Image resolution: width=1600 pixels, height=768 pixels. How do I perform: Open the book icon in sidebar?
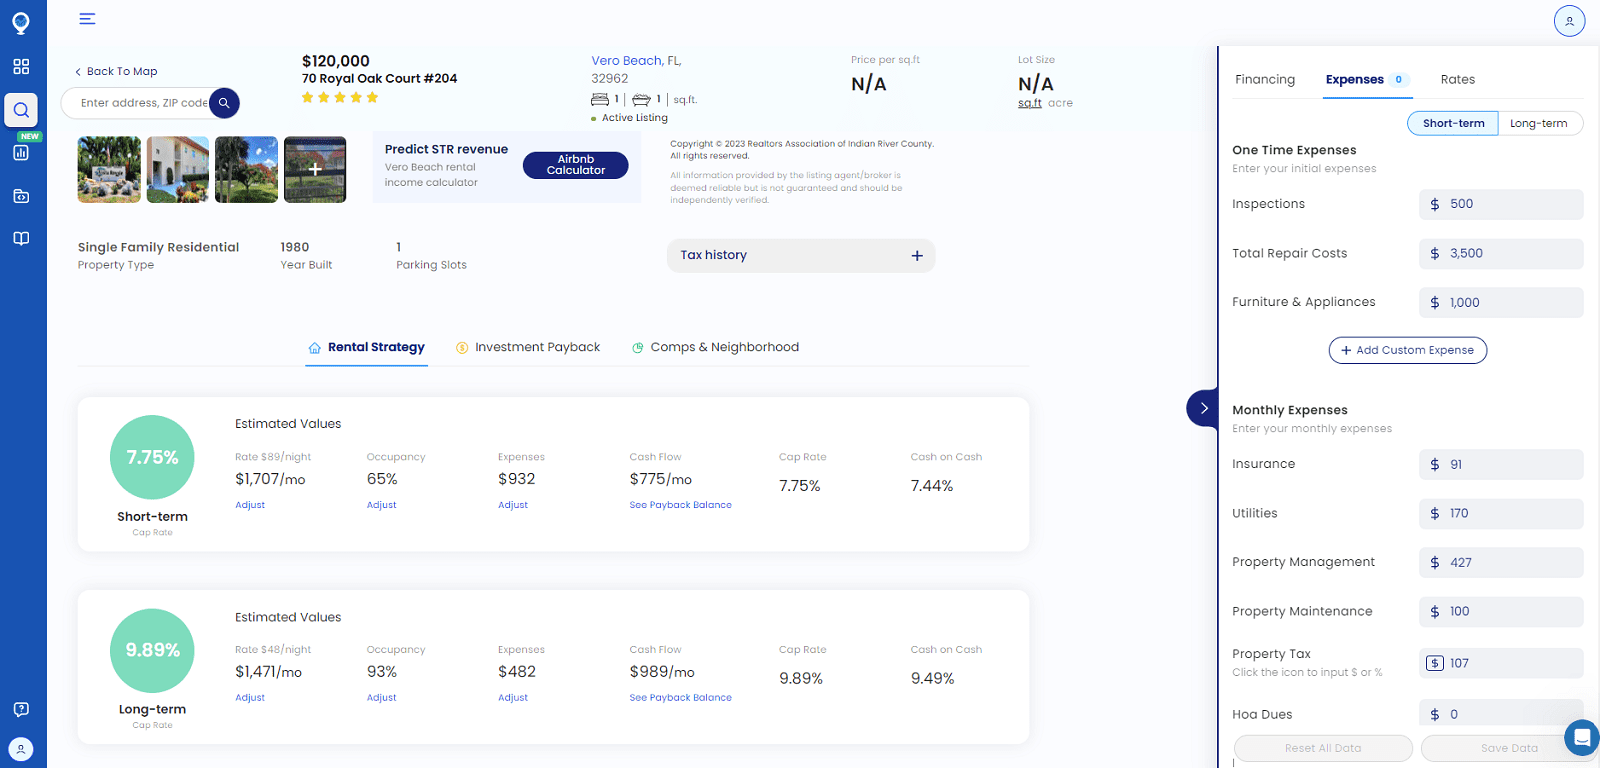tap(21, 239)
